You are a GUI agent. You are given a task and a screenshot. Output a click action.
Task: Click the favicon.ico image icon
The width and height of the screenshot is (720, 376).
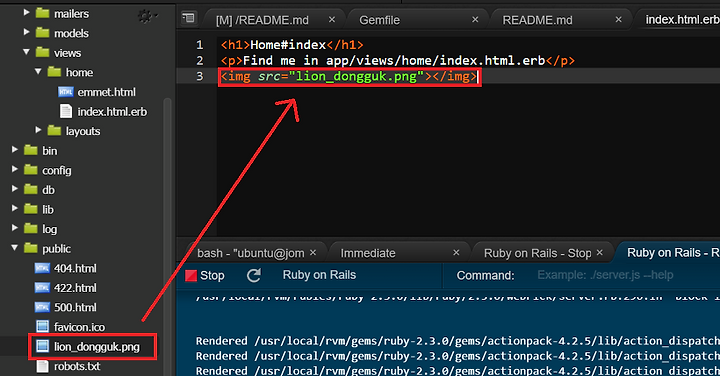42,326
